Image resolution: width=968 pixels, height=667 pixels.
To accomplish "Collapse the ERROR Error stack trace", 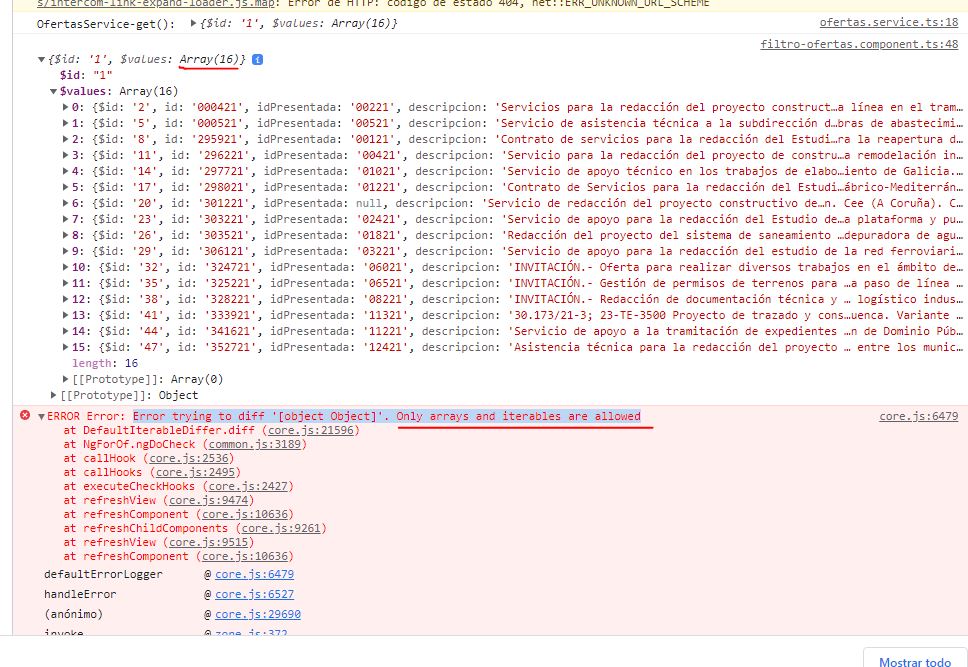I will (x=41, y=417).
